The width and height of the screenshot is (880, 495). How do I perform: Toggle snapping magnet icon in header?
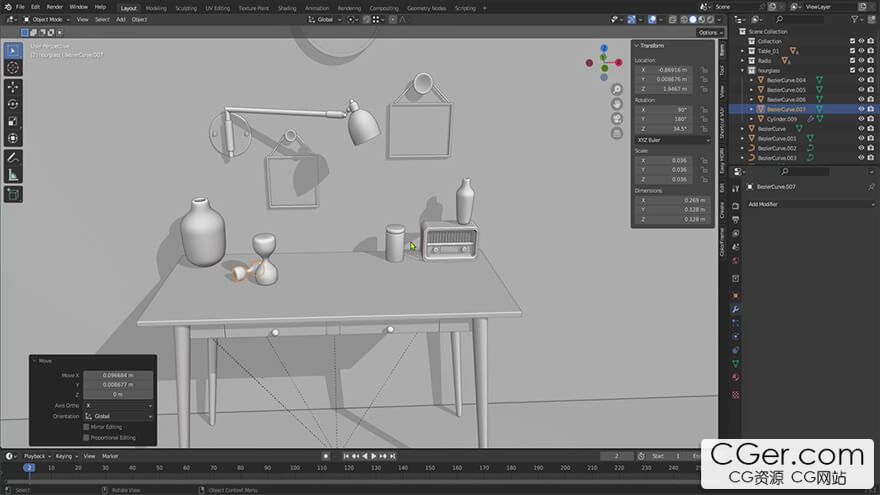(x=366, y=20)
